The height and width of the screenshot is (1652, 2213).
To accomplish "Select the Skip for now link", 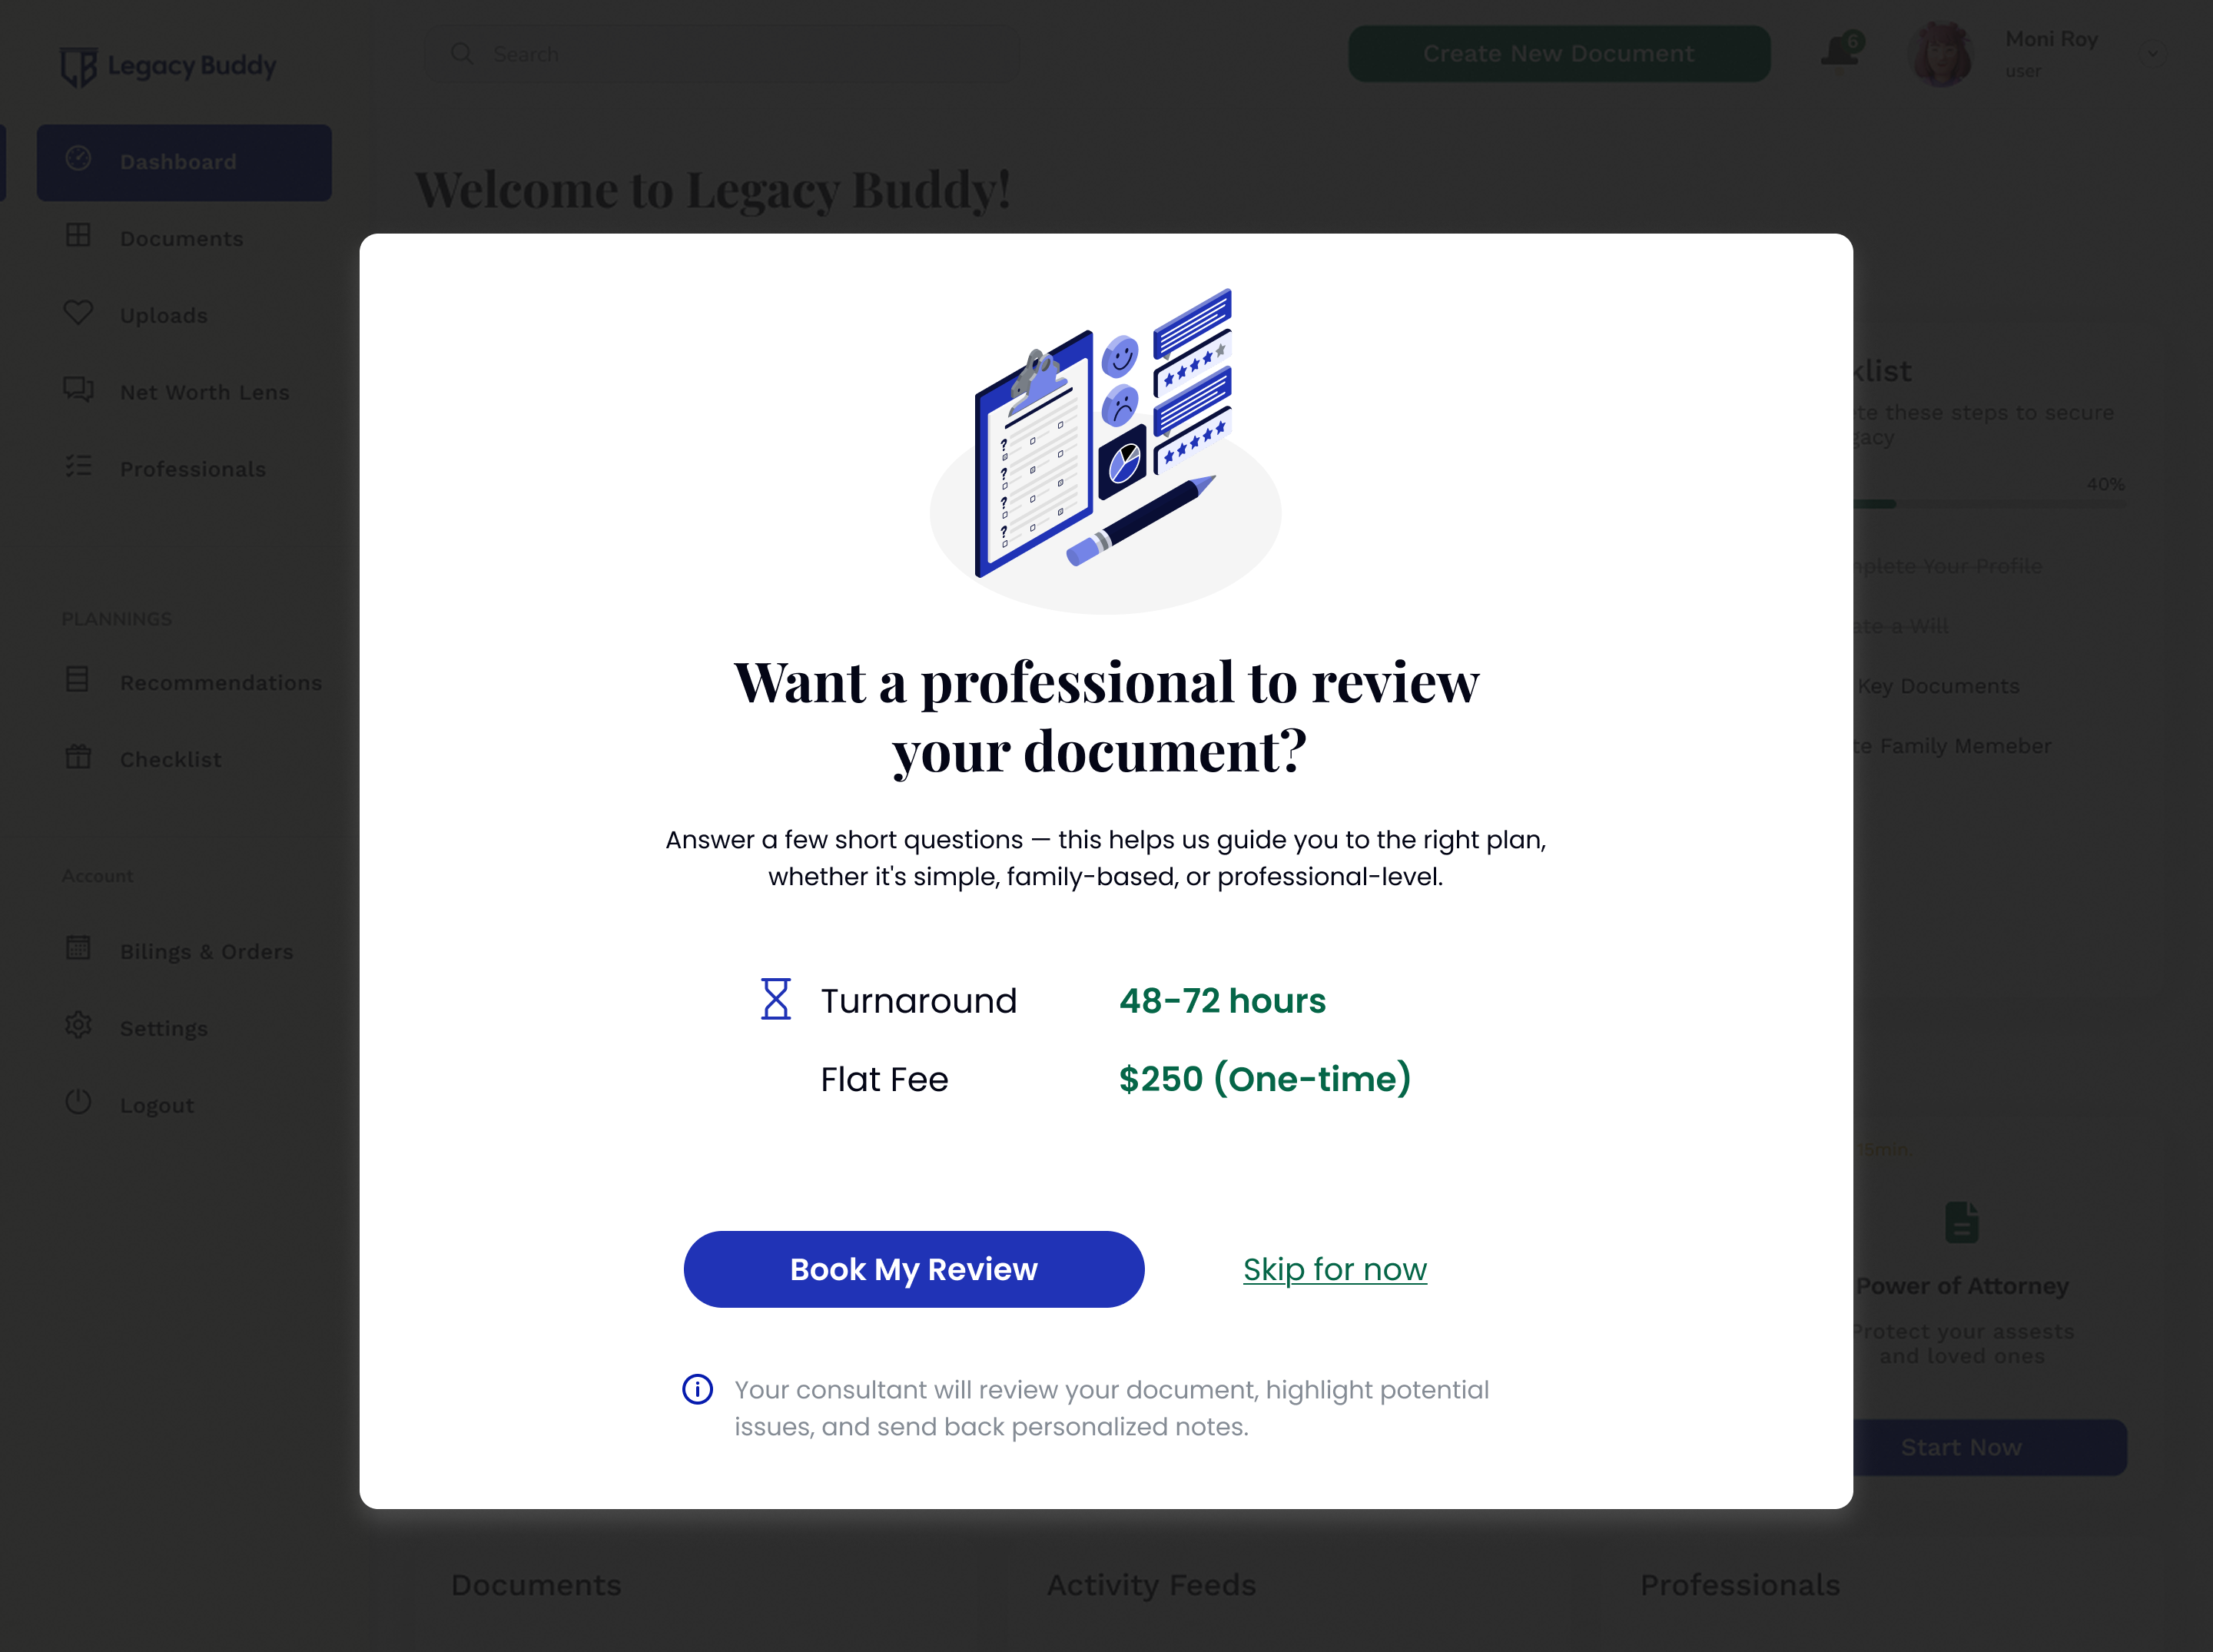I will [x=1334, y=1269].
